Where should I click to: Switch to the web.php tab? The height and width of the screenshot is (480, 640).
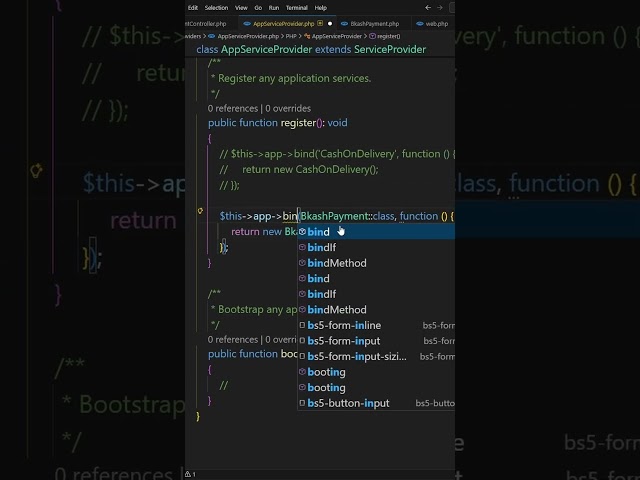(437, 24)
